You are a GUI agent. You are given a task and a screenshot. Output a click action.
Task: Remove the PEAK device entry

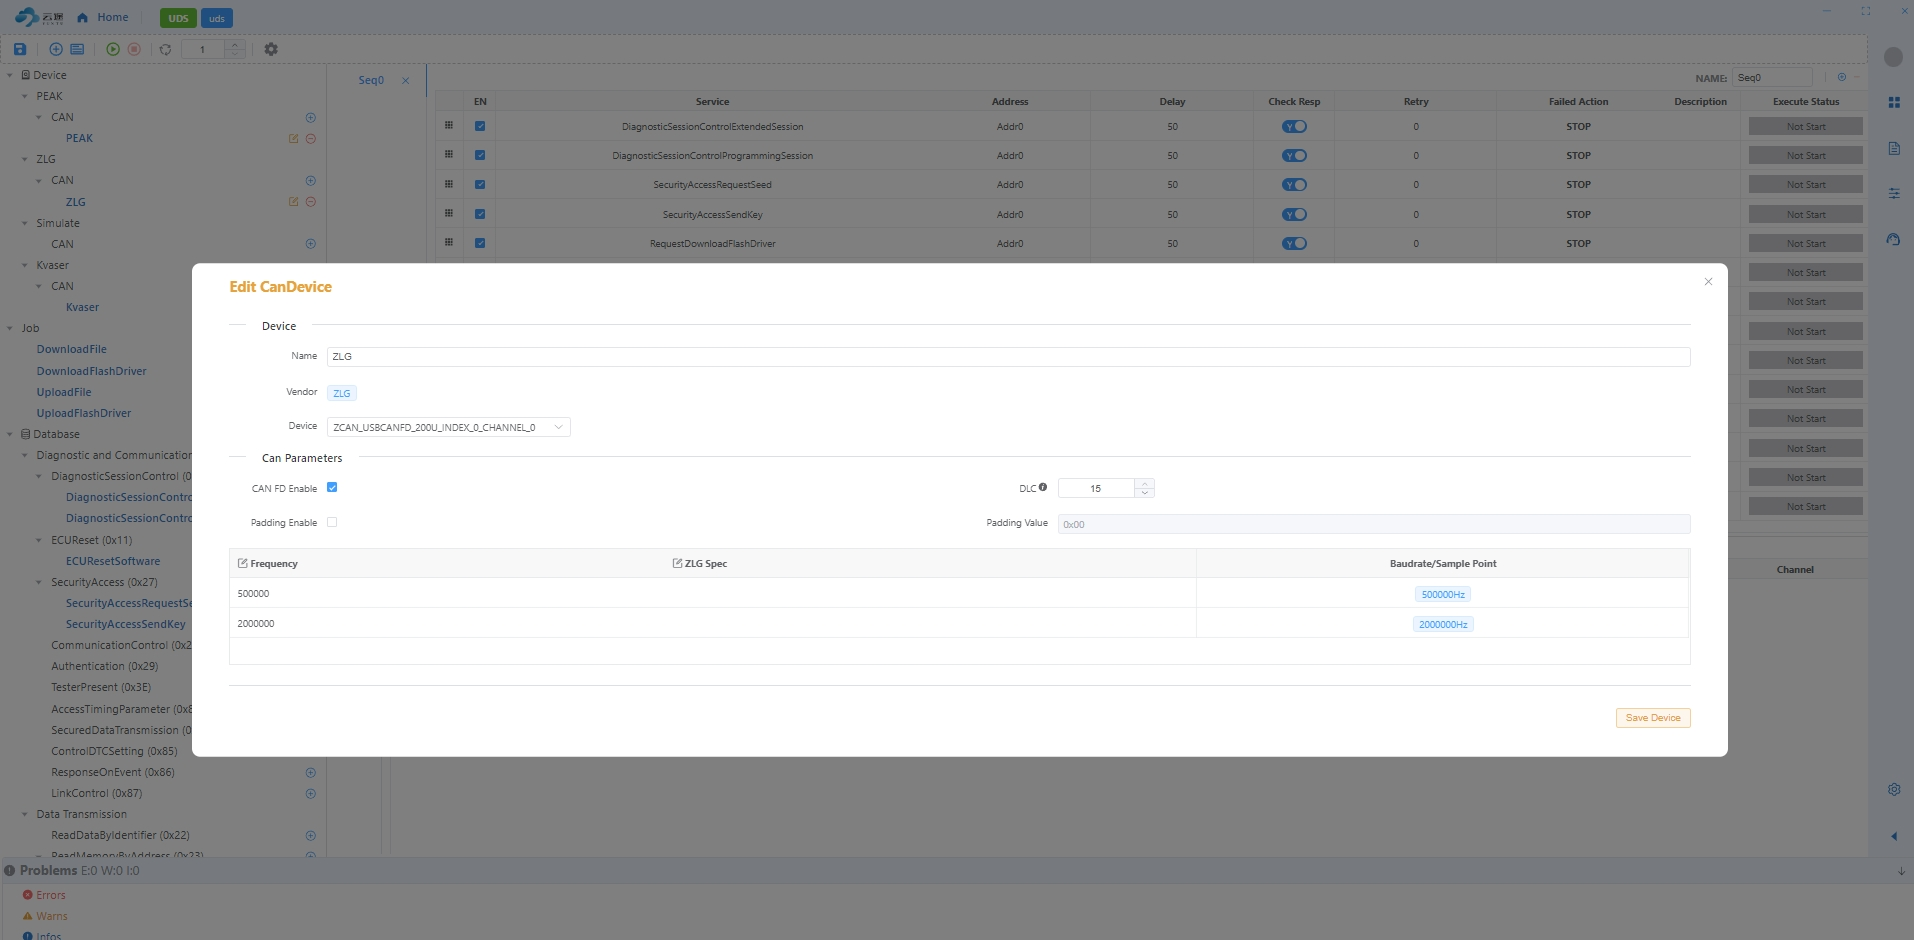[311, 138]
